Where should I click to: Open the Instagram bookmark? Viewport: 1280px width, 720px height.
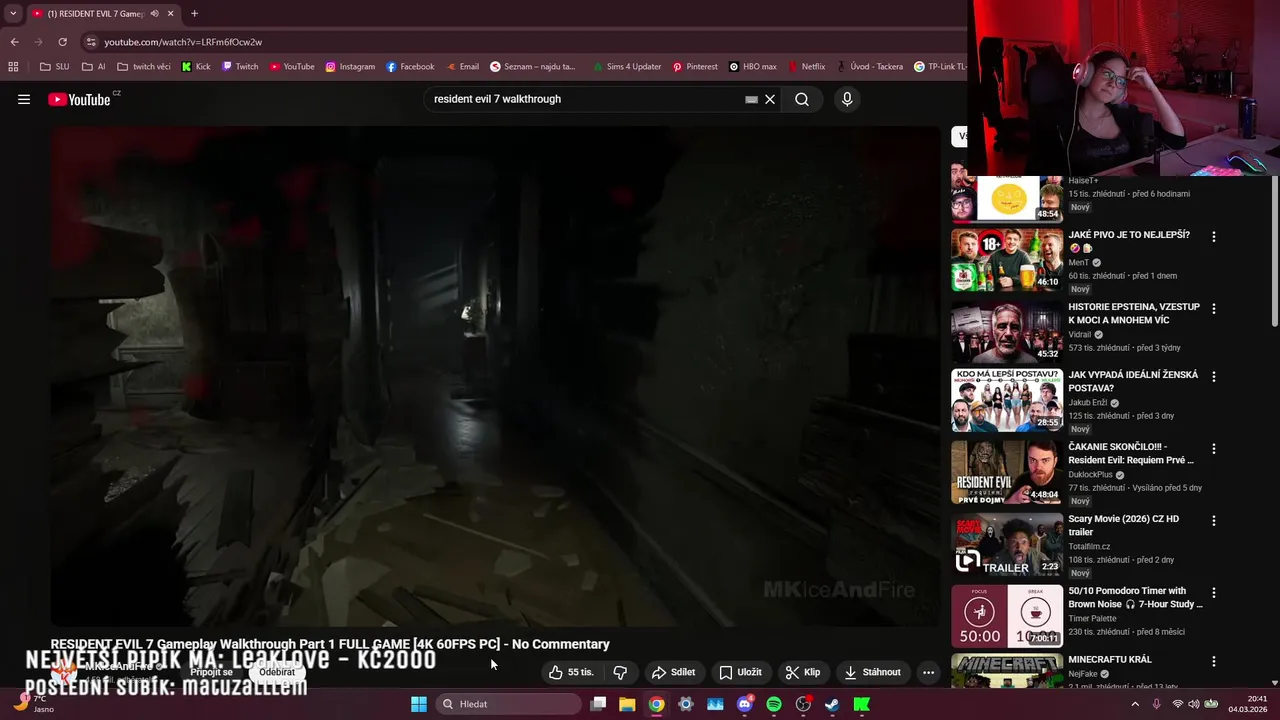[x=350, y=67]
